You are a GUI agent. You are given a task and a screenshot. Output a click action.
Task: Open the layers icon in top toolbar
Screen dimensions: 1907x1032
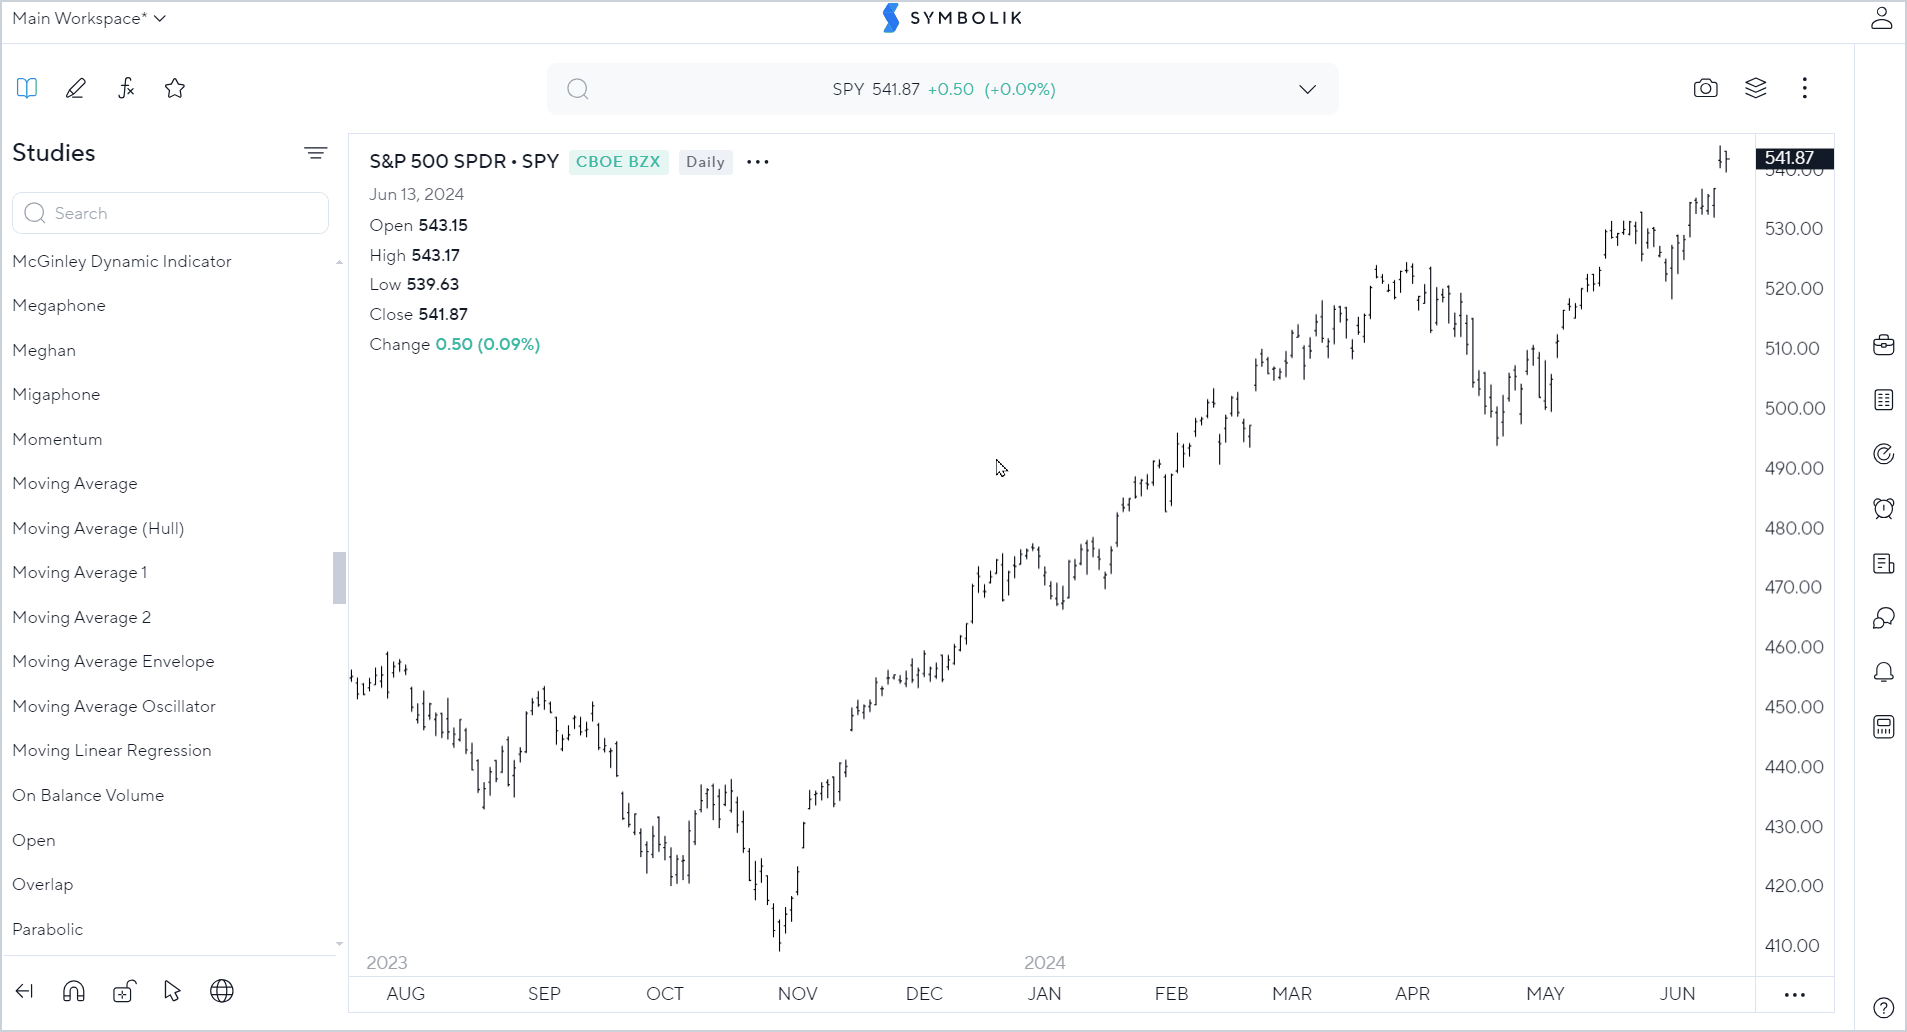pos(1756,88)
